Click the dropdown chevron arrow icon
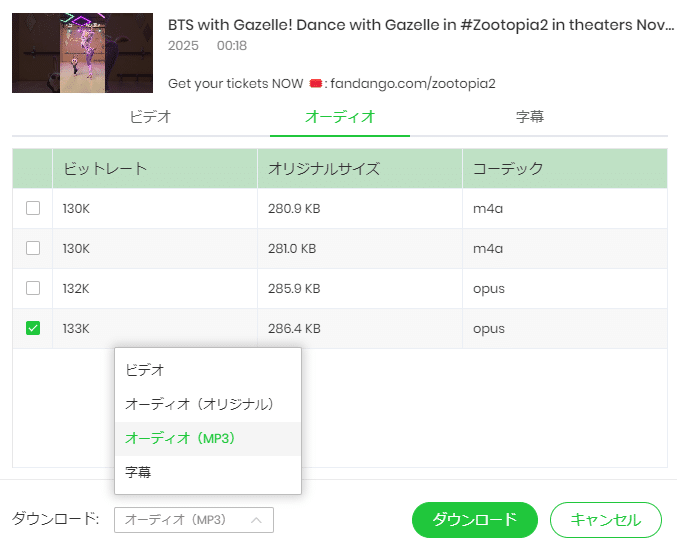The width and height of the screenshot is (677, 549). pyautogui.click(x=256, y=520)
